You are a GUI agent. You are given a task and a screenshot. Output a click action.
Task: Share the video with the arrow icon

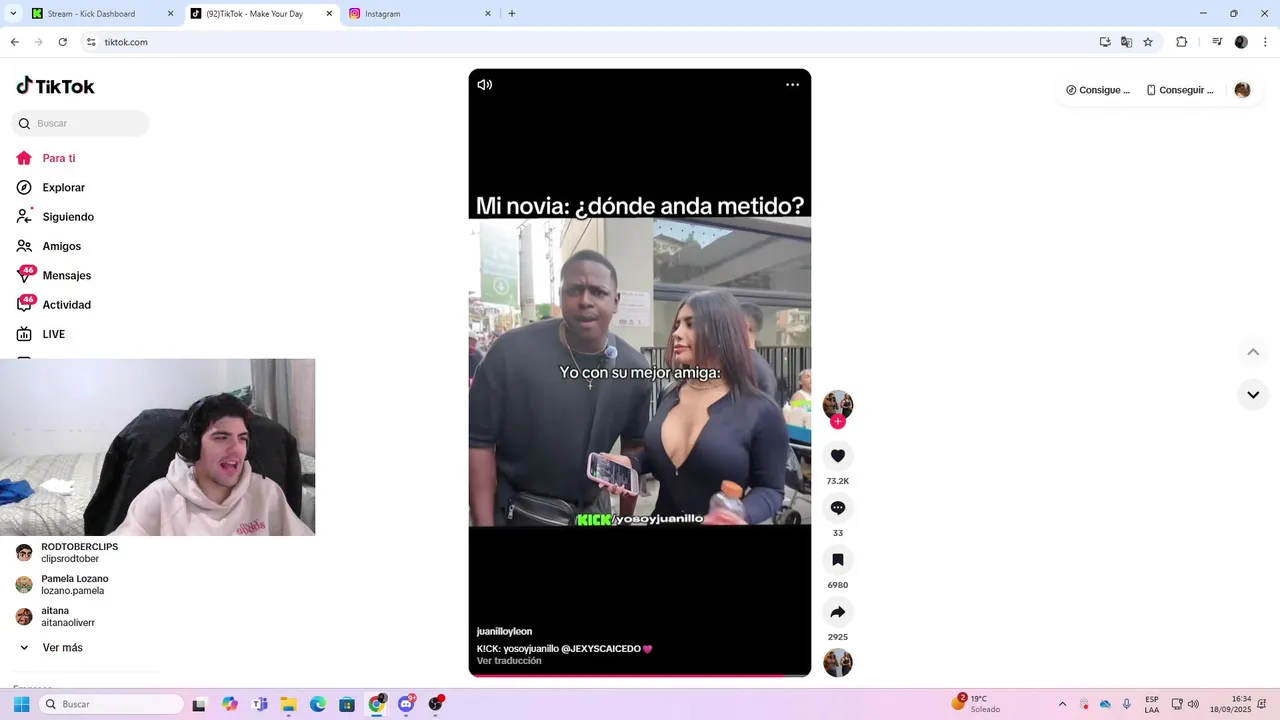tap(838, 612)
